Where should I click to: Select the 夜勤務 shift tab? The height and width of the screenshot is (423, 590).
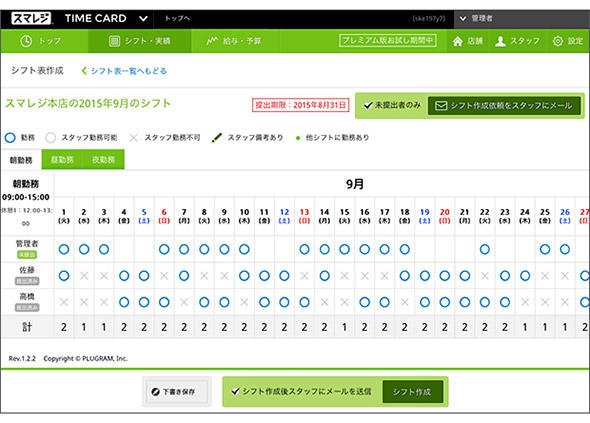tap(103, 160)
